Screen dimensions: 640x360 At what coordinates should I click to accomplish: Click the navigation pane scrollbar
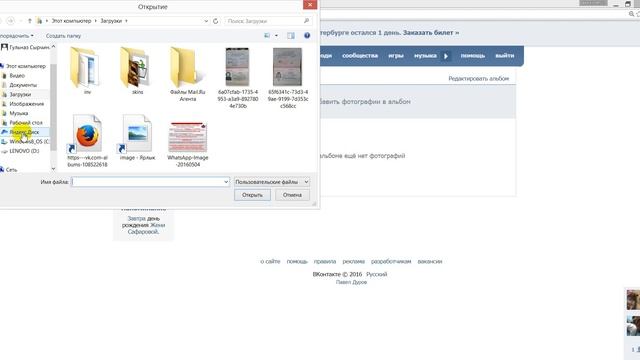[53, 108]
